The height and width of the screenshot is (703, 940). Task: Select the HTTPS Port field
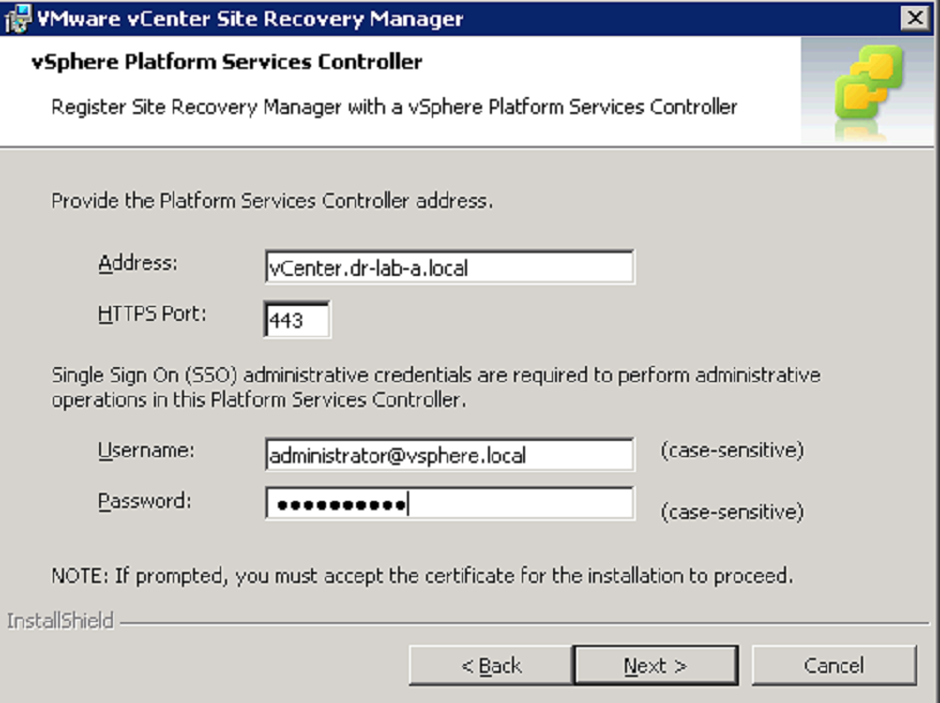tap(297, 319)
